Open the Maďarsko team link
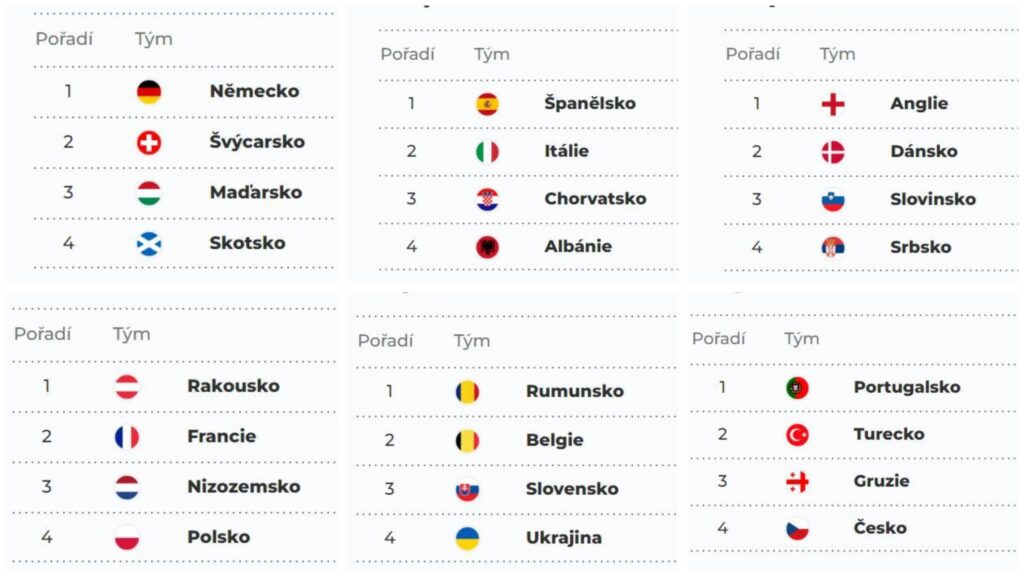 [256, 192]
